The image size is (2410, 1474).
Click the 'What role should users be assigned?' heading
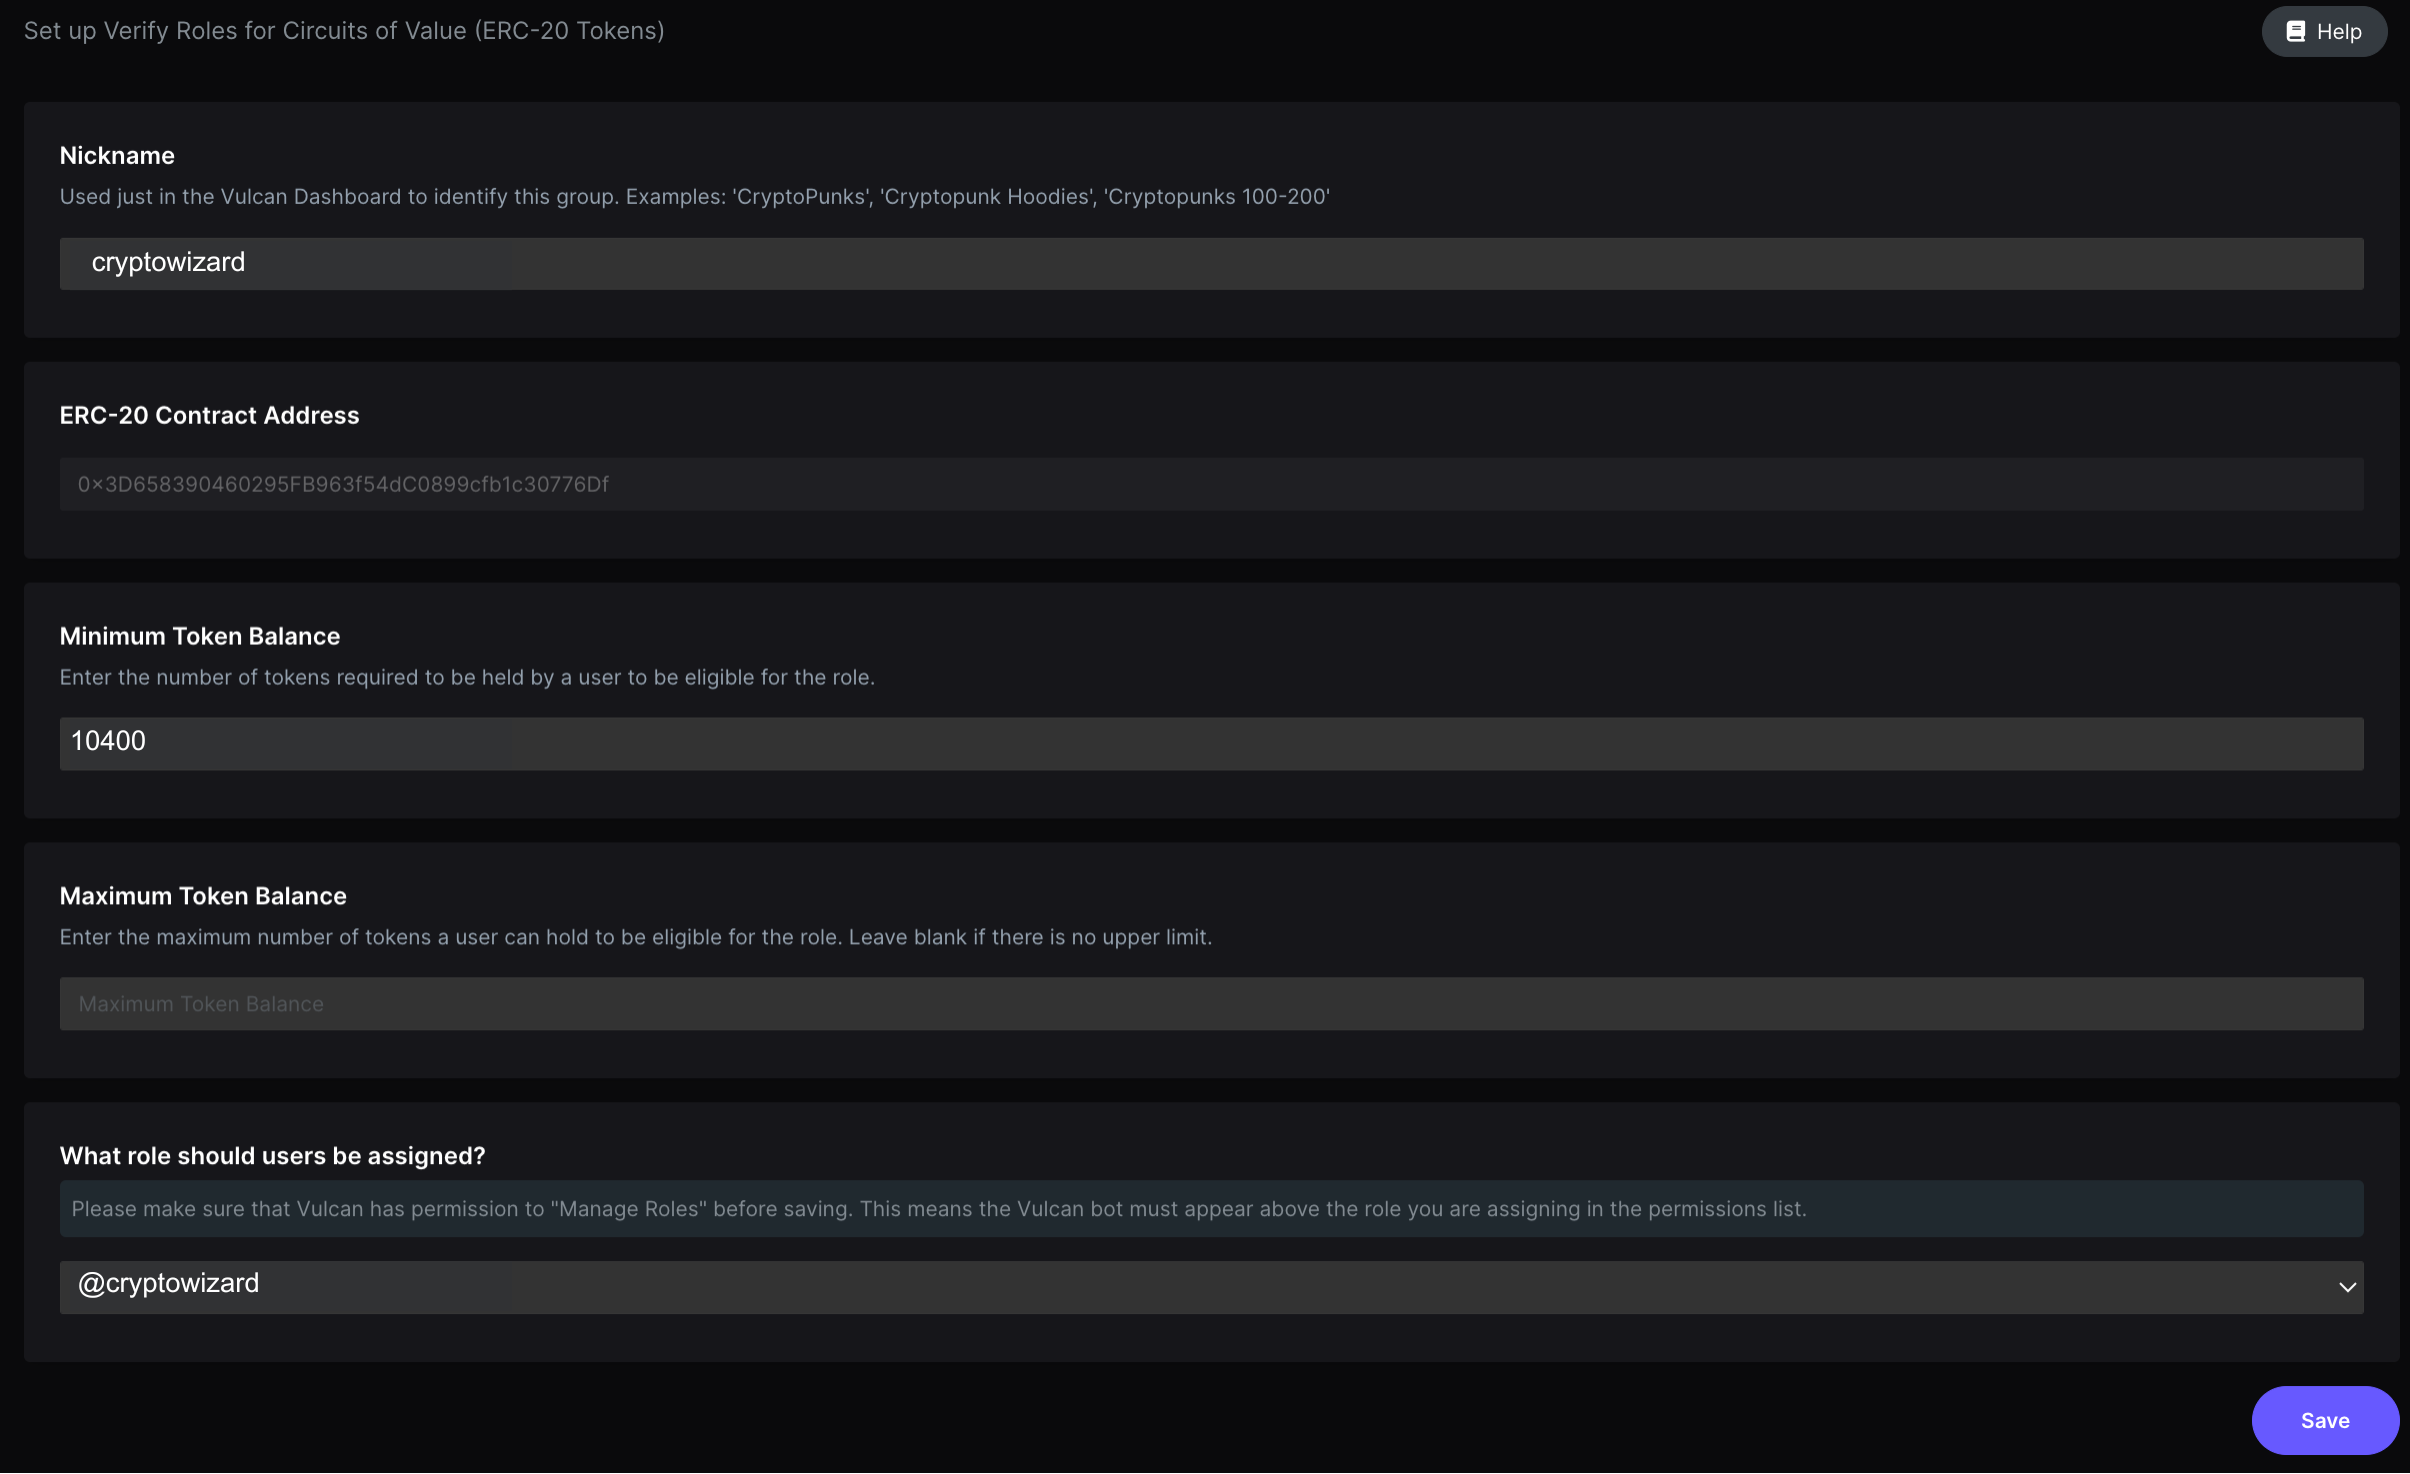click(x=272, y=1156)
